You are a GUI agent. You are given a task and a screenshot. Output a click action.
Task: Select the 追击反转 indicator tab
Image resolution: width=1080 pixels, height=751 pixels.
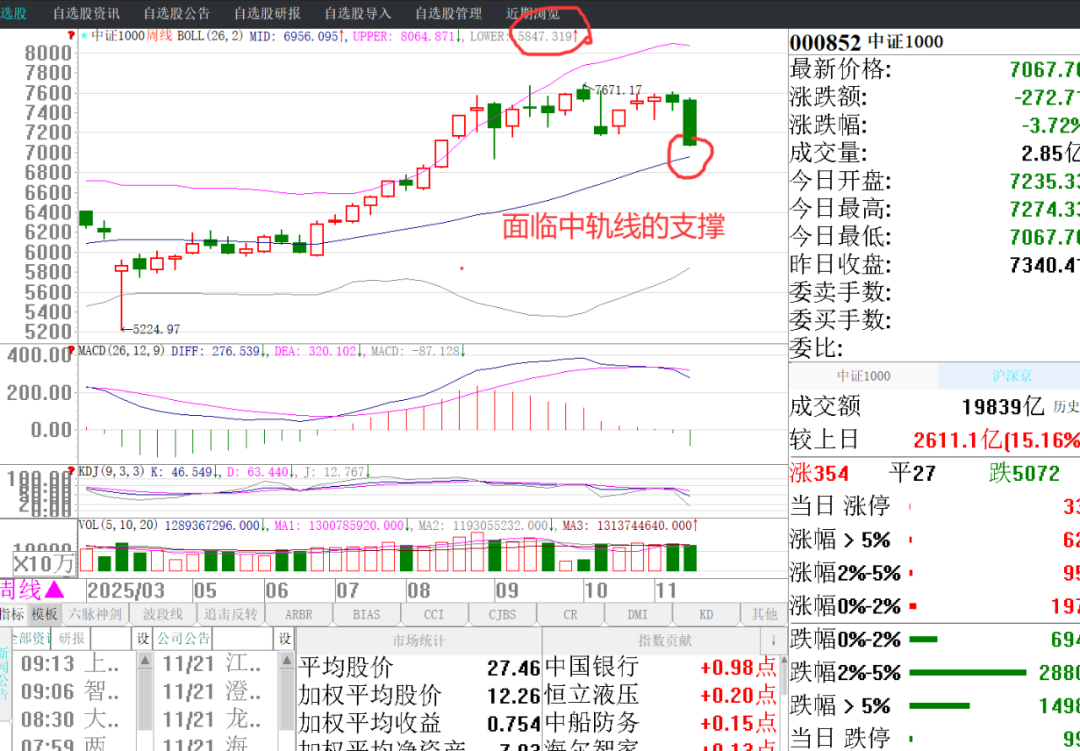coord(230,614)
